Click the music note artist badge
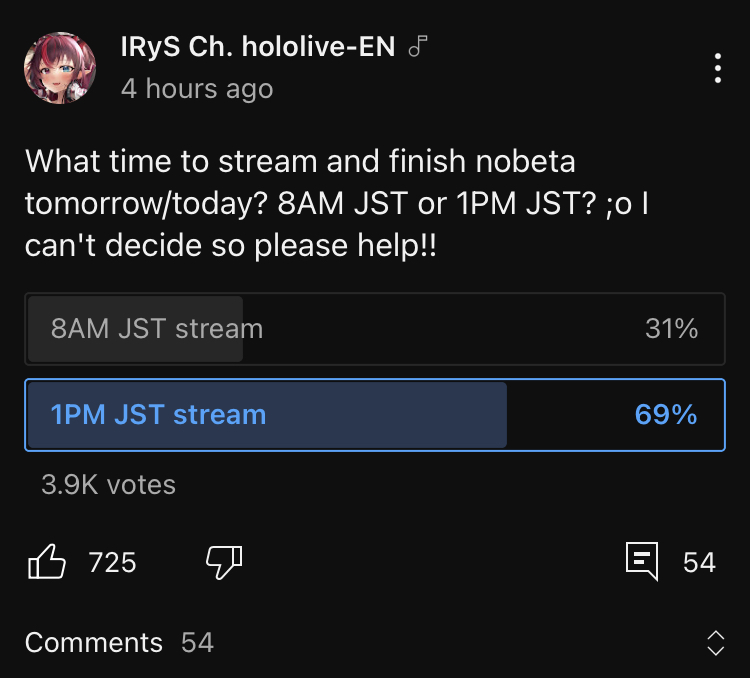Viewport: 750px width, 678px height. (x=418, y=46)
